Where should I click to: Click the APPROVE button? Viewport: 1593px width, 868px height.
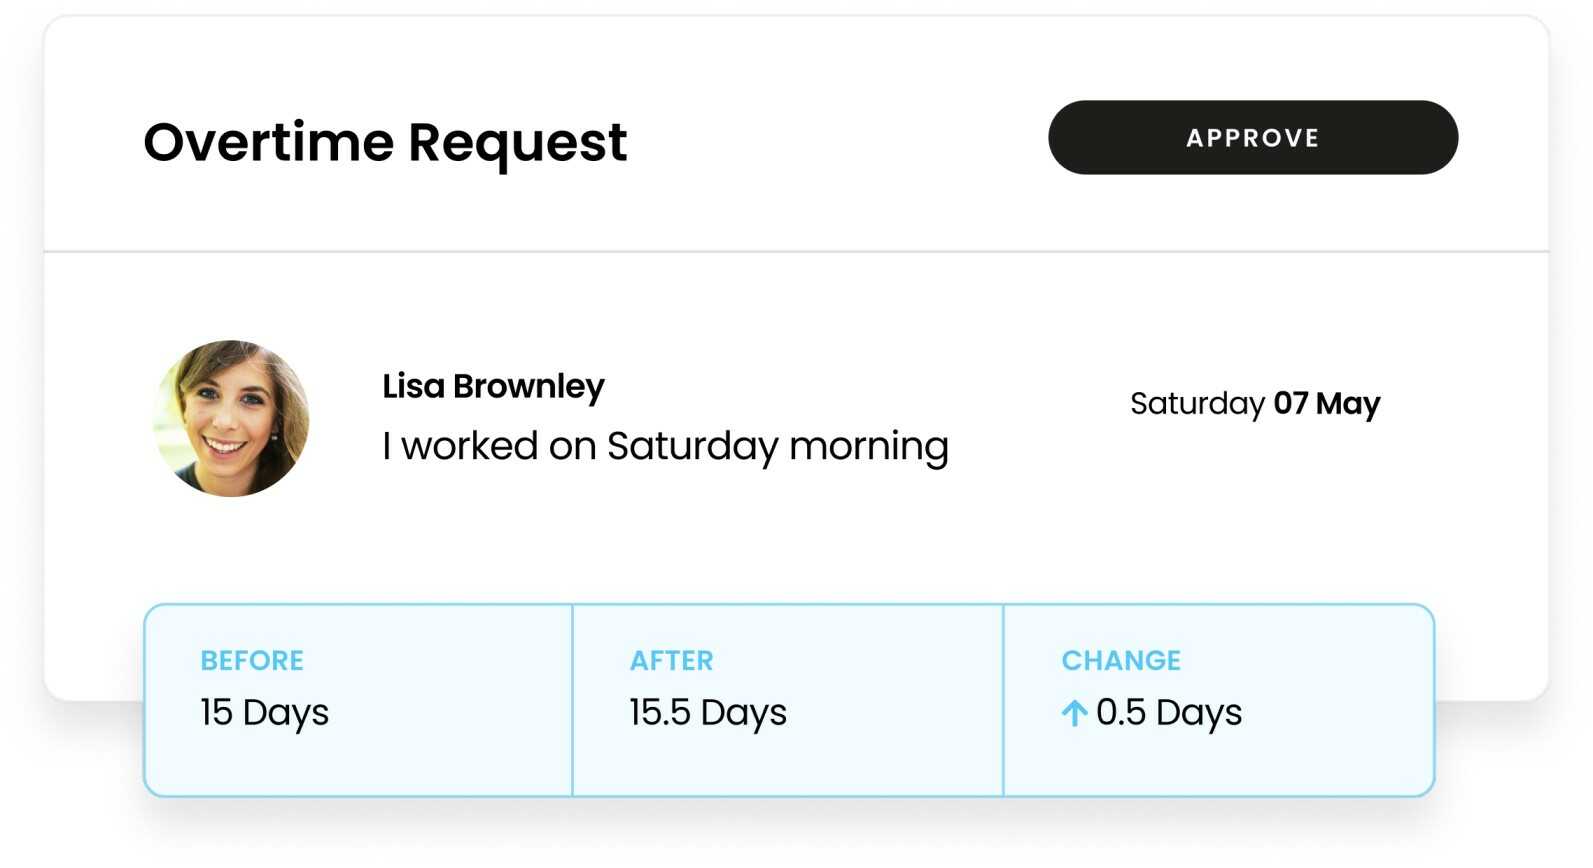tap(1252, 138)
